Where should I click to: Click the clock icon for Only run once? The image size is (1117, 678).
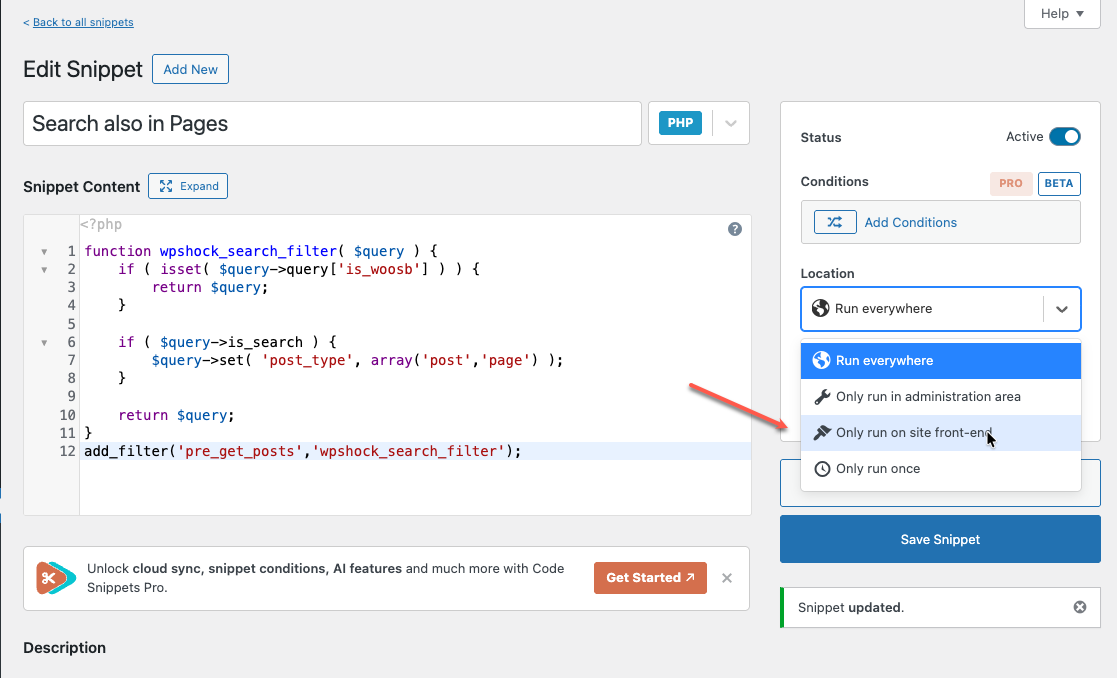coord(822,469)
